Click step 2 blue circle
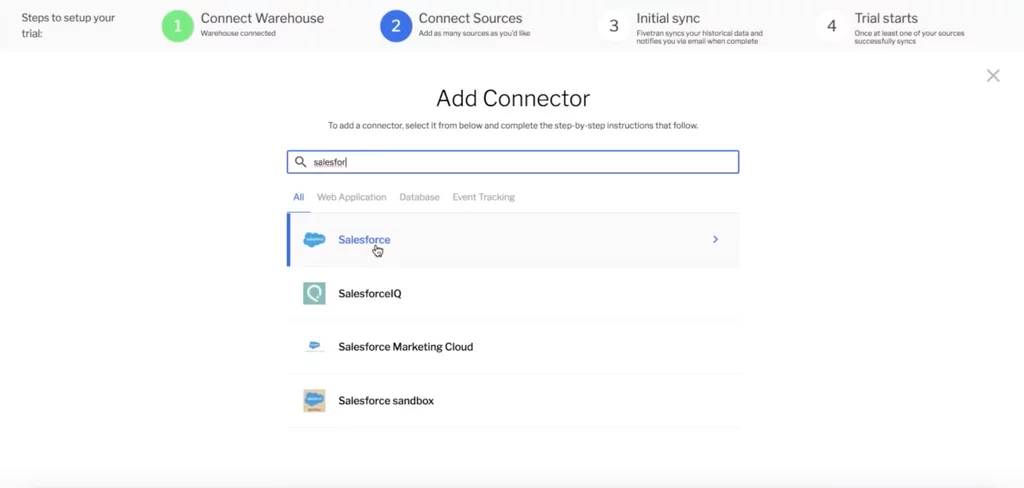Viewport: 1024px width, 488px height. (x=396, y=26)
